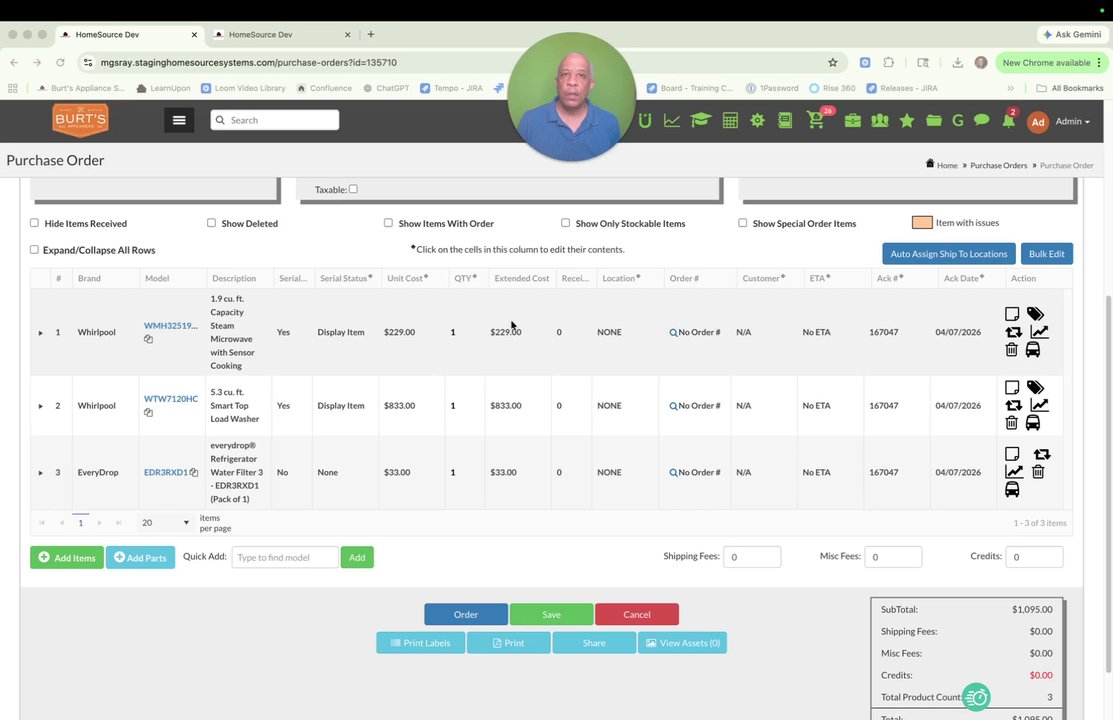The height and width of the screenshot is (720, 1113).
Task: Click the blue Order button
Action: coord(466,614)
